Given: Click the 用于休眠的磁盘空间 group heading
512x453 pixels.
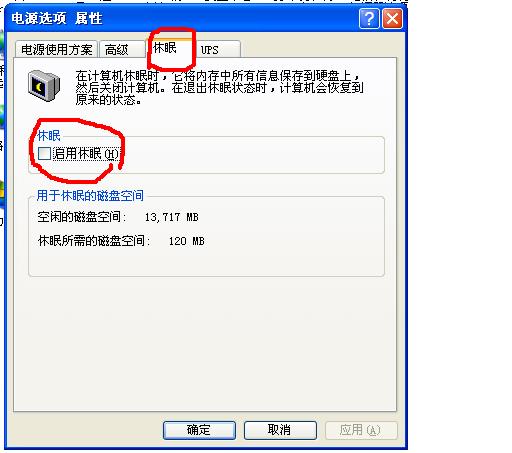Looking at the screenshot, I should pos(90,196).
